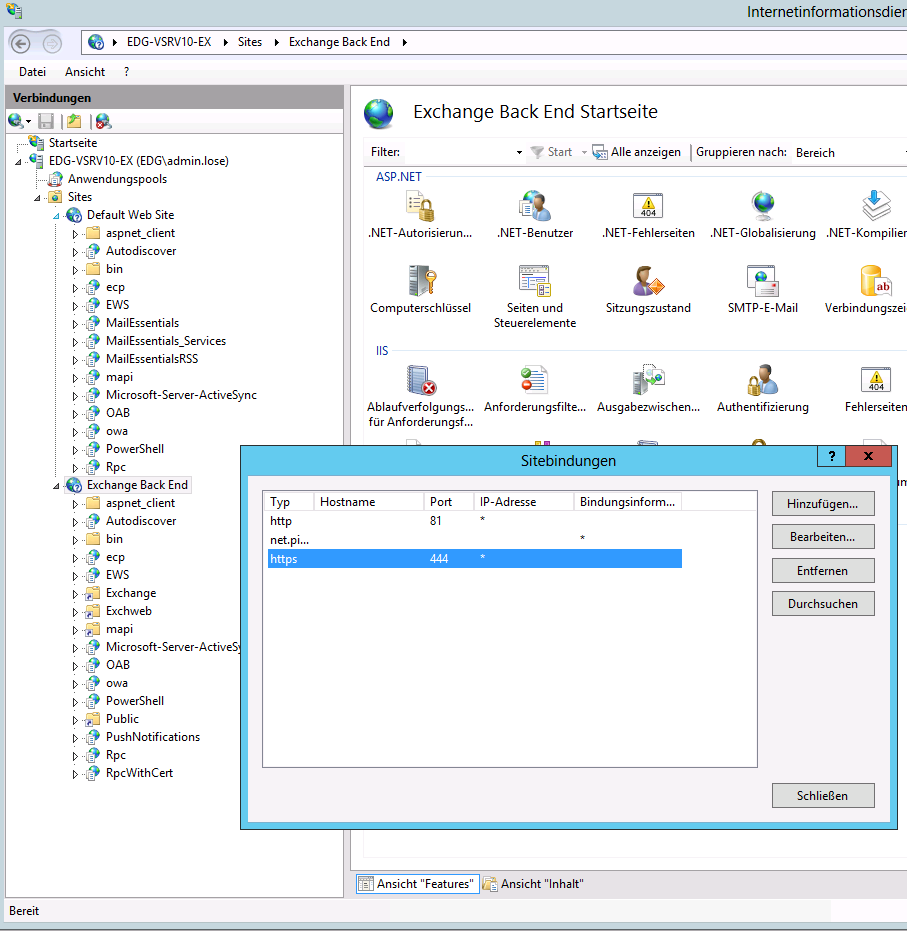Collapse the EDG-VSRV10-EX server node

(x=18, y=162)
